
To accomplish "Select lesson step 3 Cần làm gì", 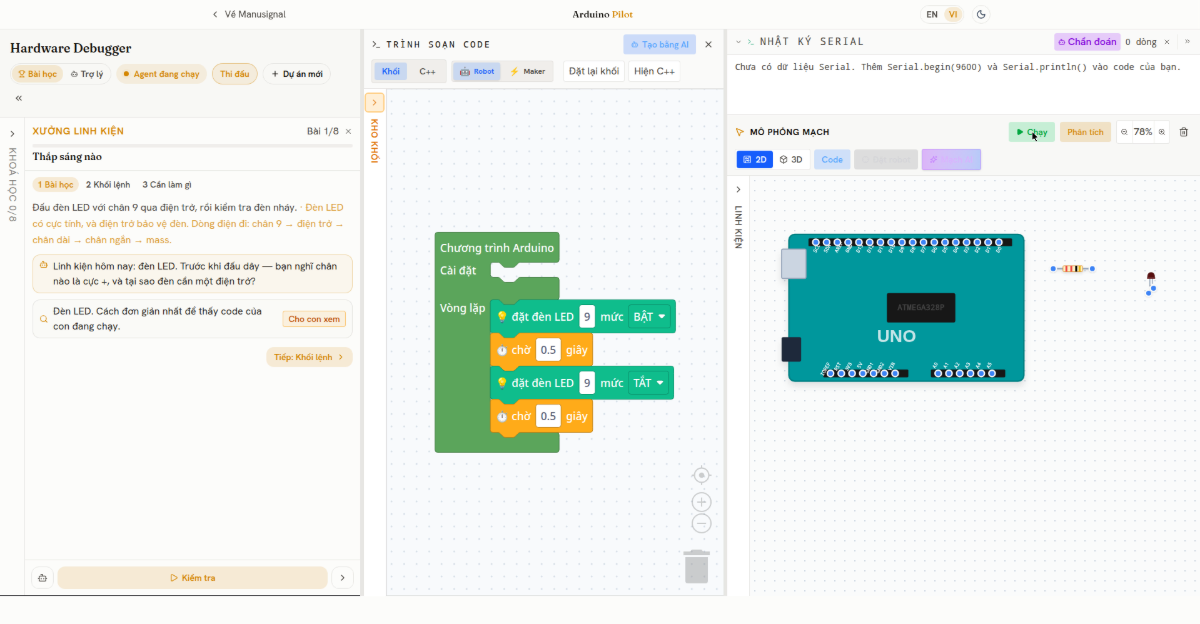I will 167,184.
